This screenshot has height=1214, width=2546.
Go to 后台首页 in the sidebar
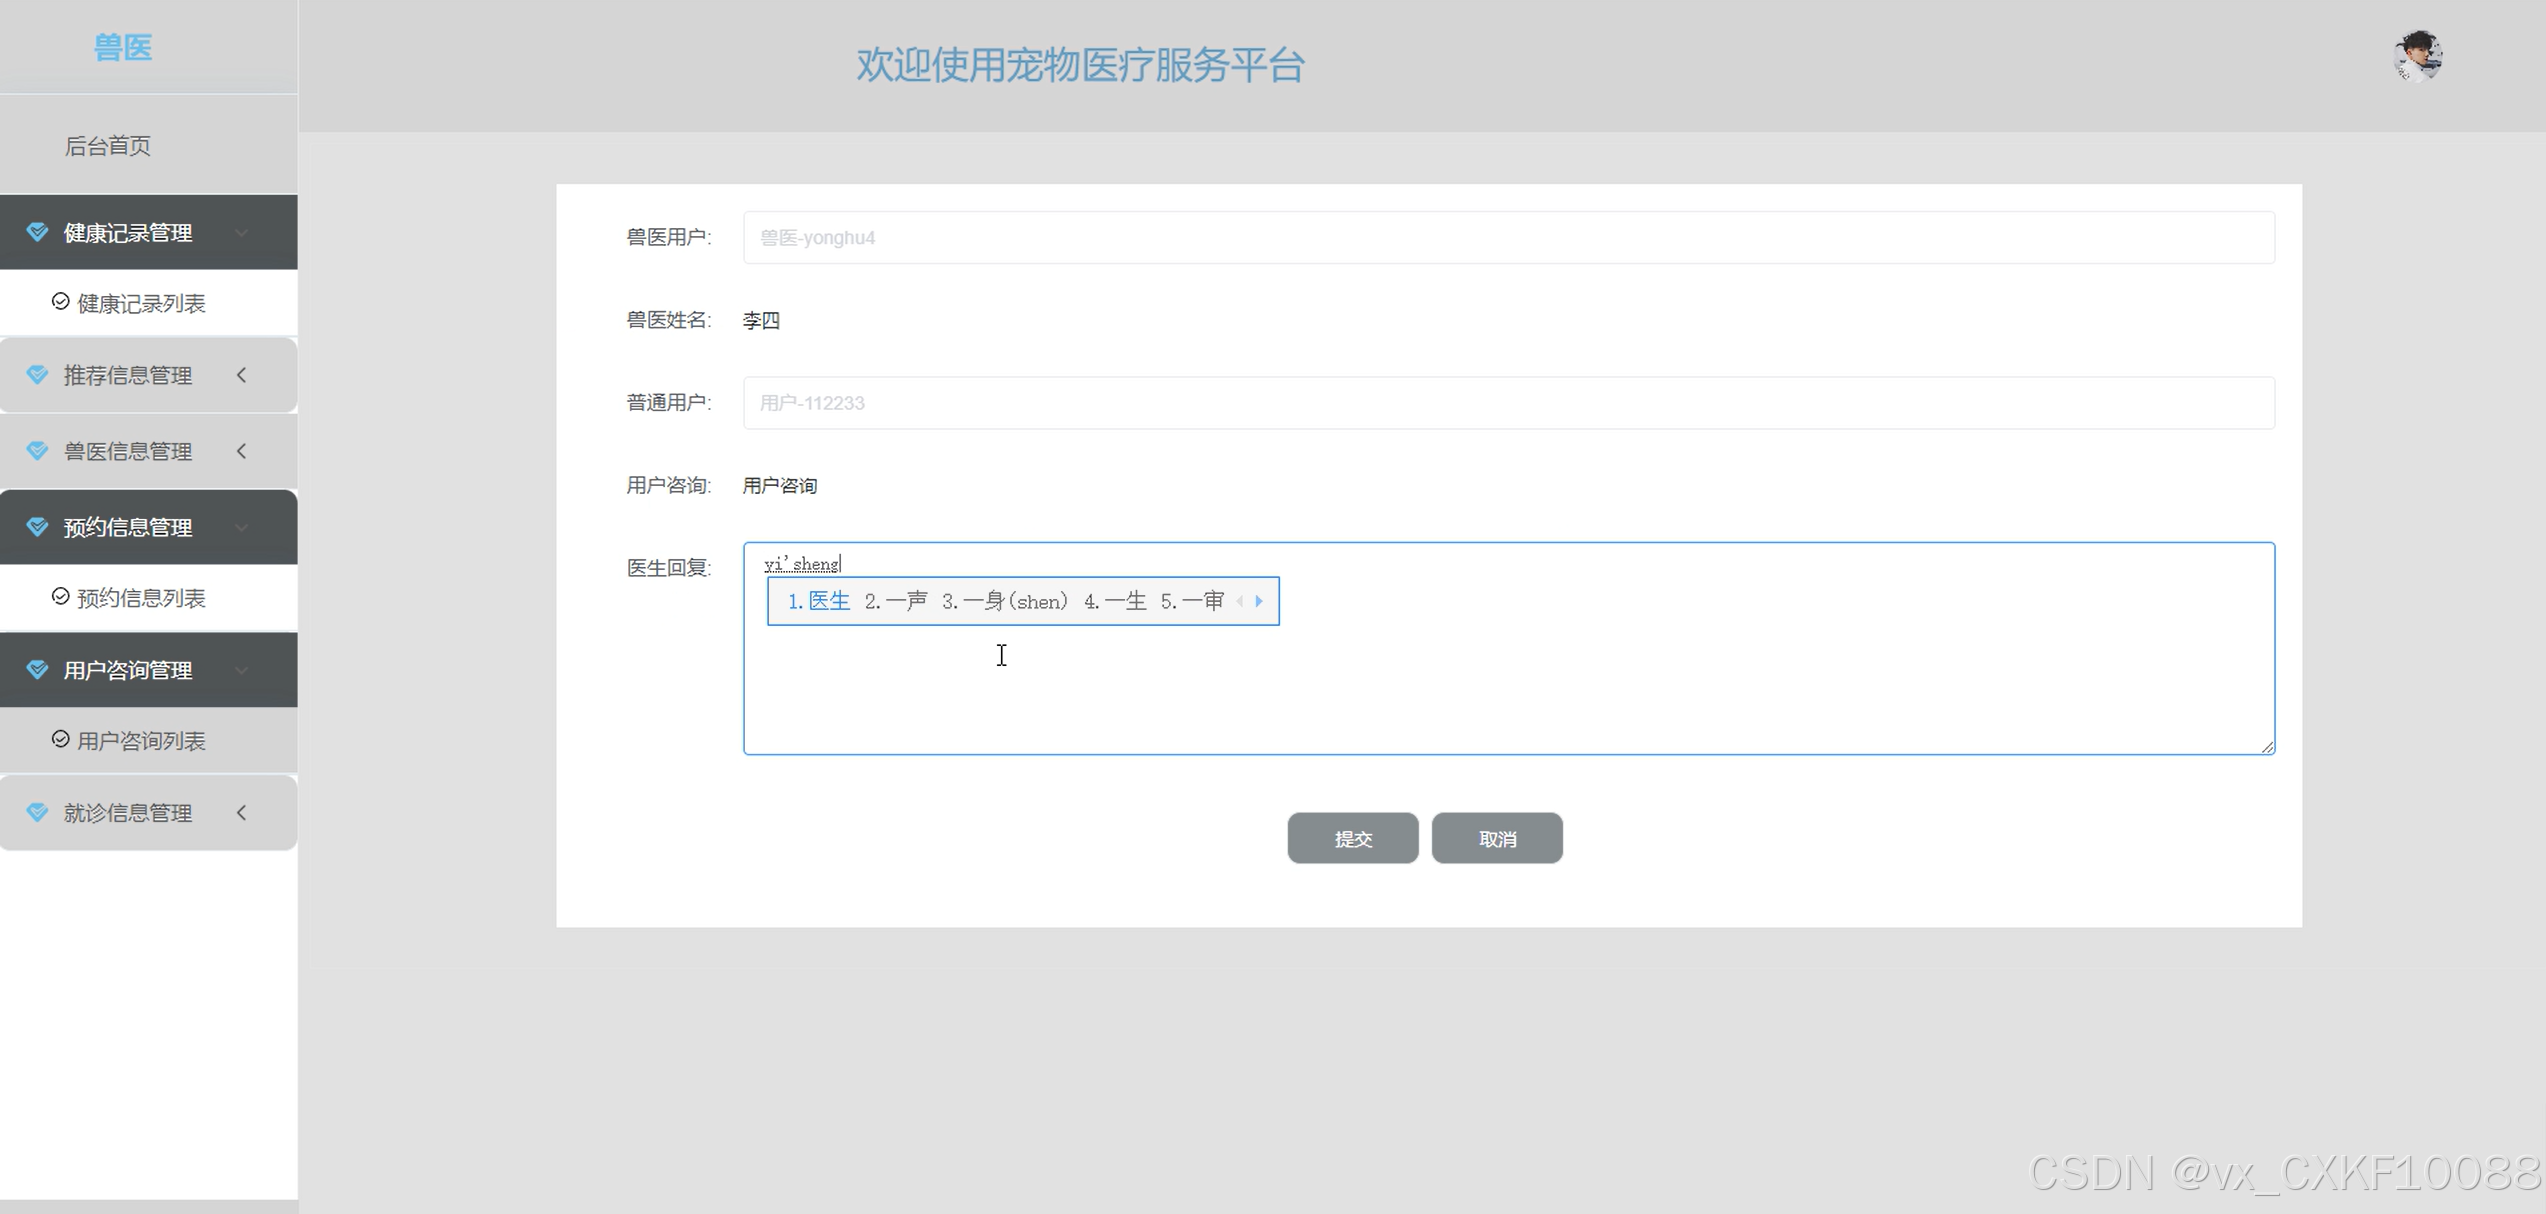[x=108, y=146]
